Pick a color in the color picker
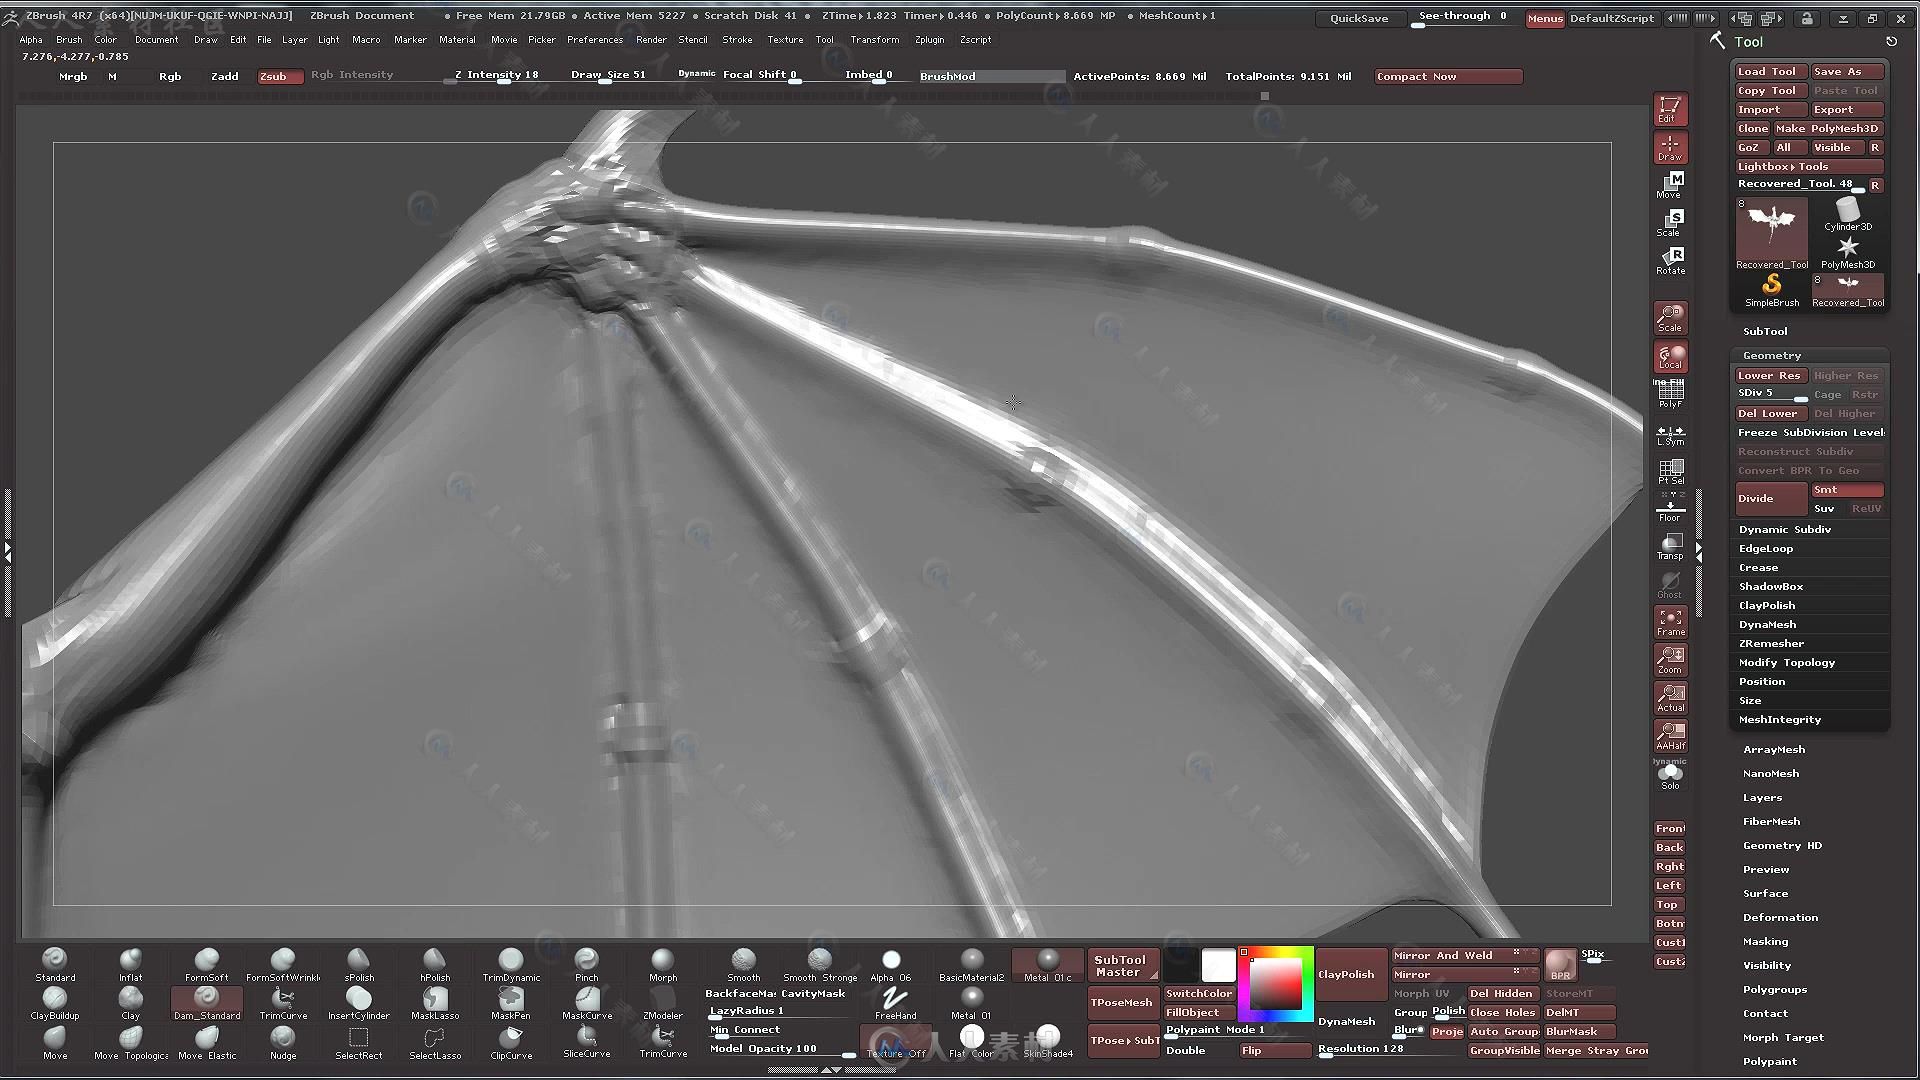This screenshot has width=1920, height=1080. click(x=1276, y=984)
